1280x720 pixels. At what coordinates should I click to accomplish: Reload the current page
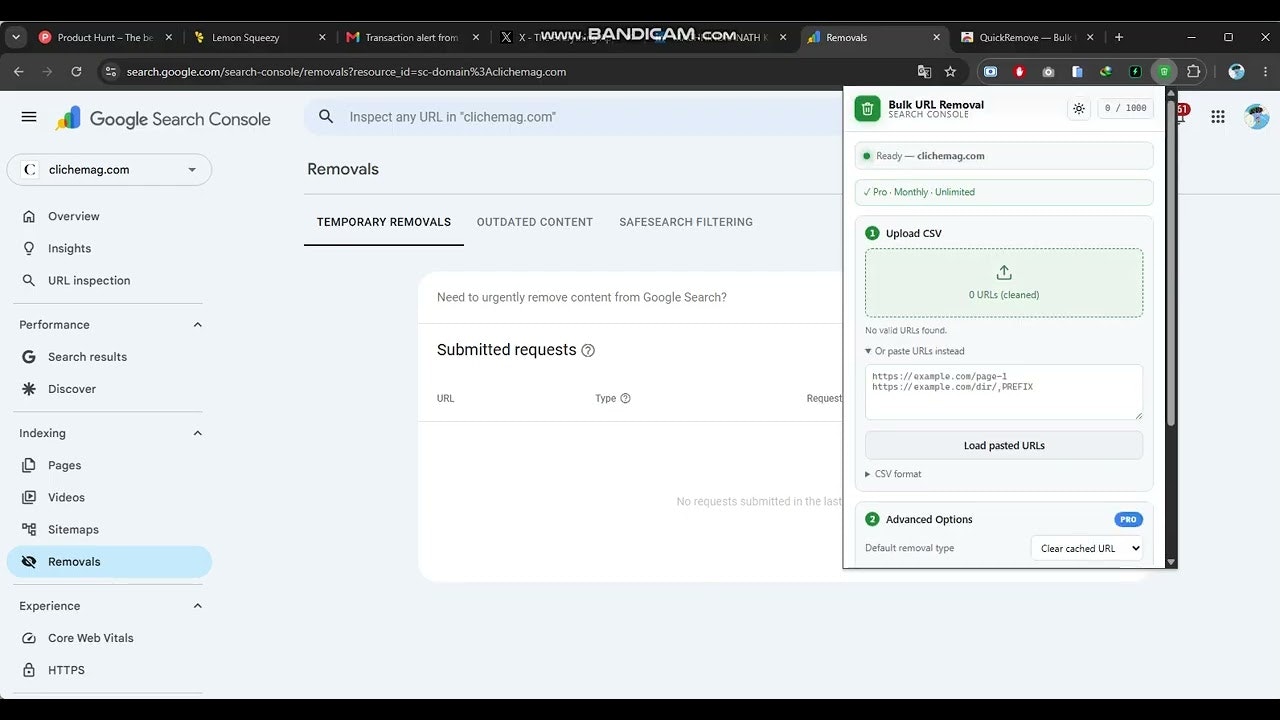point(76,72)
